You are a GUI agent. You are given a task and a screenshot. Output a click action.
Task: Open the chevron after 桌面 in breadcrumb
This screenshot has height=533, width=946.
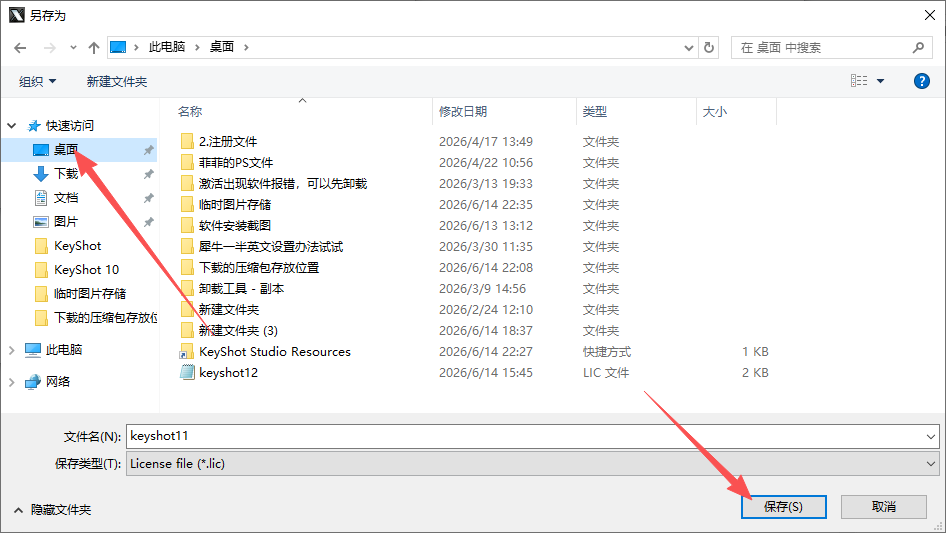tap(246, 48)
